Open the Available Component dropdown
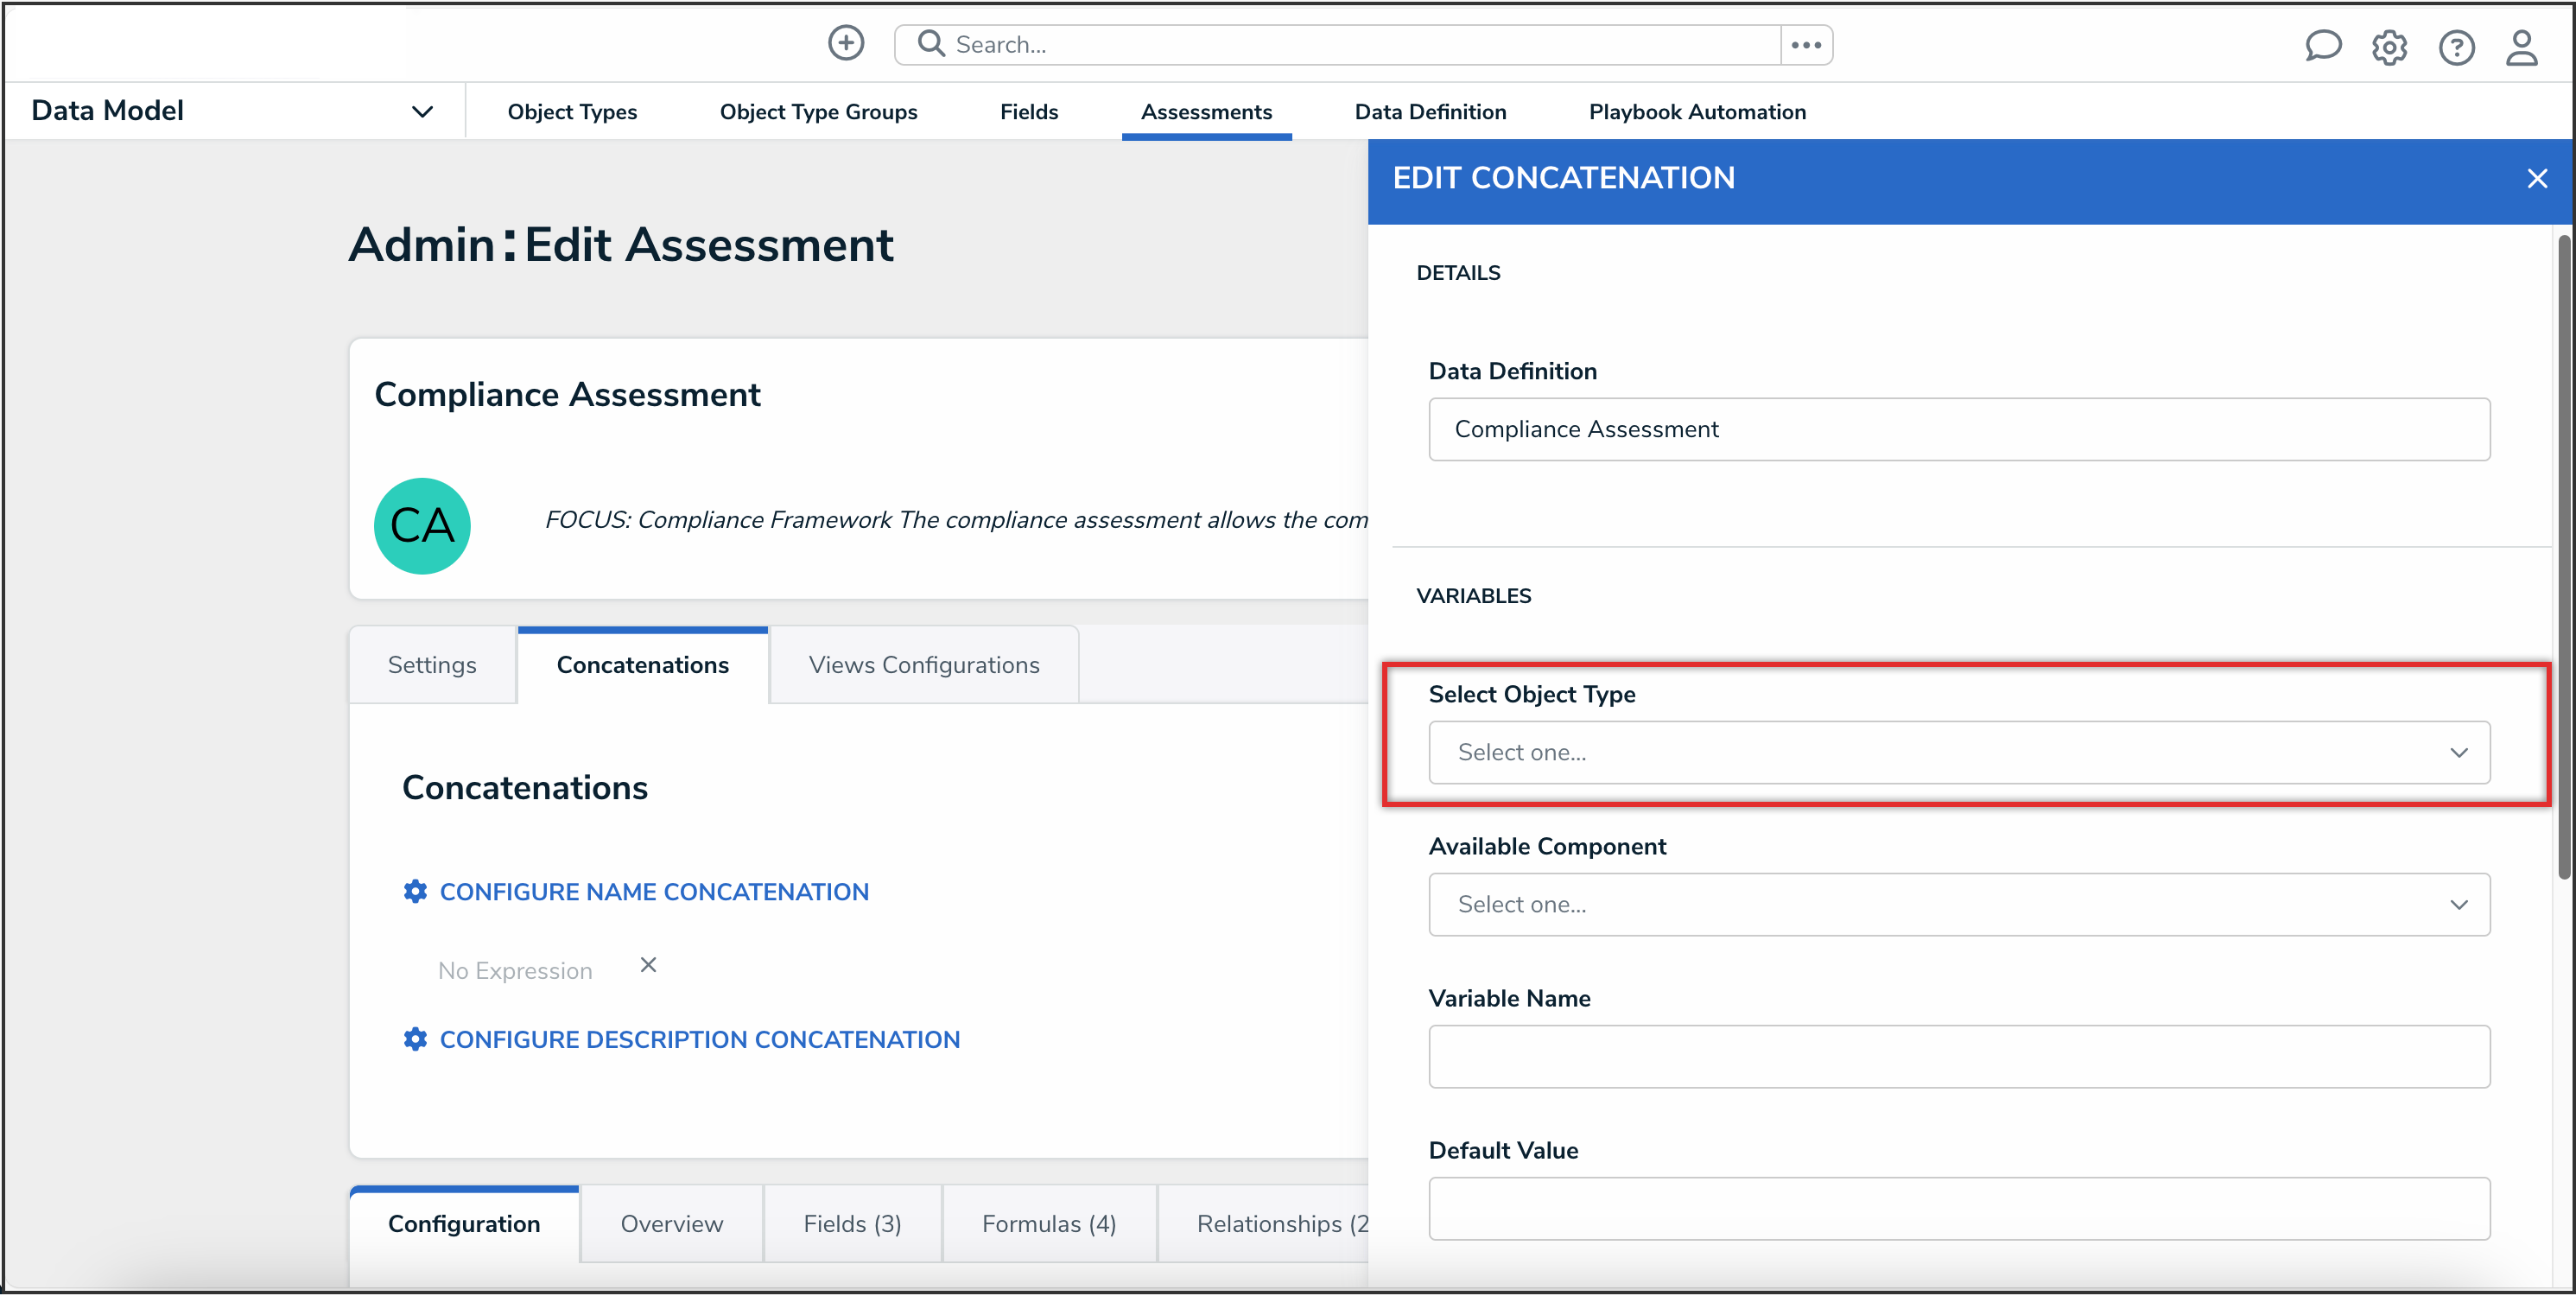Screen dimensions: 2576x1296 tap(1958, 904)
